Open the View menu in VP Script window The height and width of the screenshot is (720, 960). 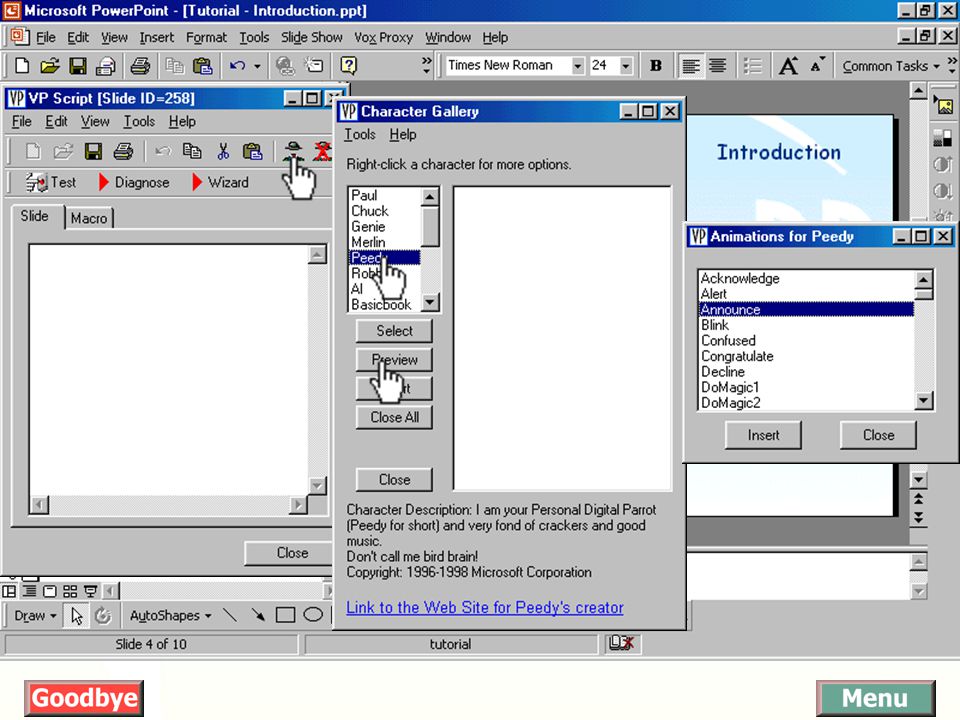[95, 121]
